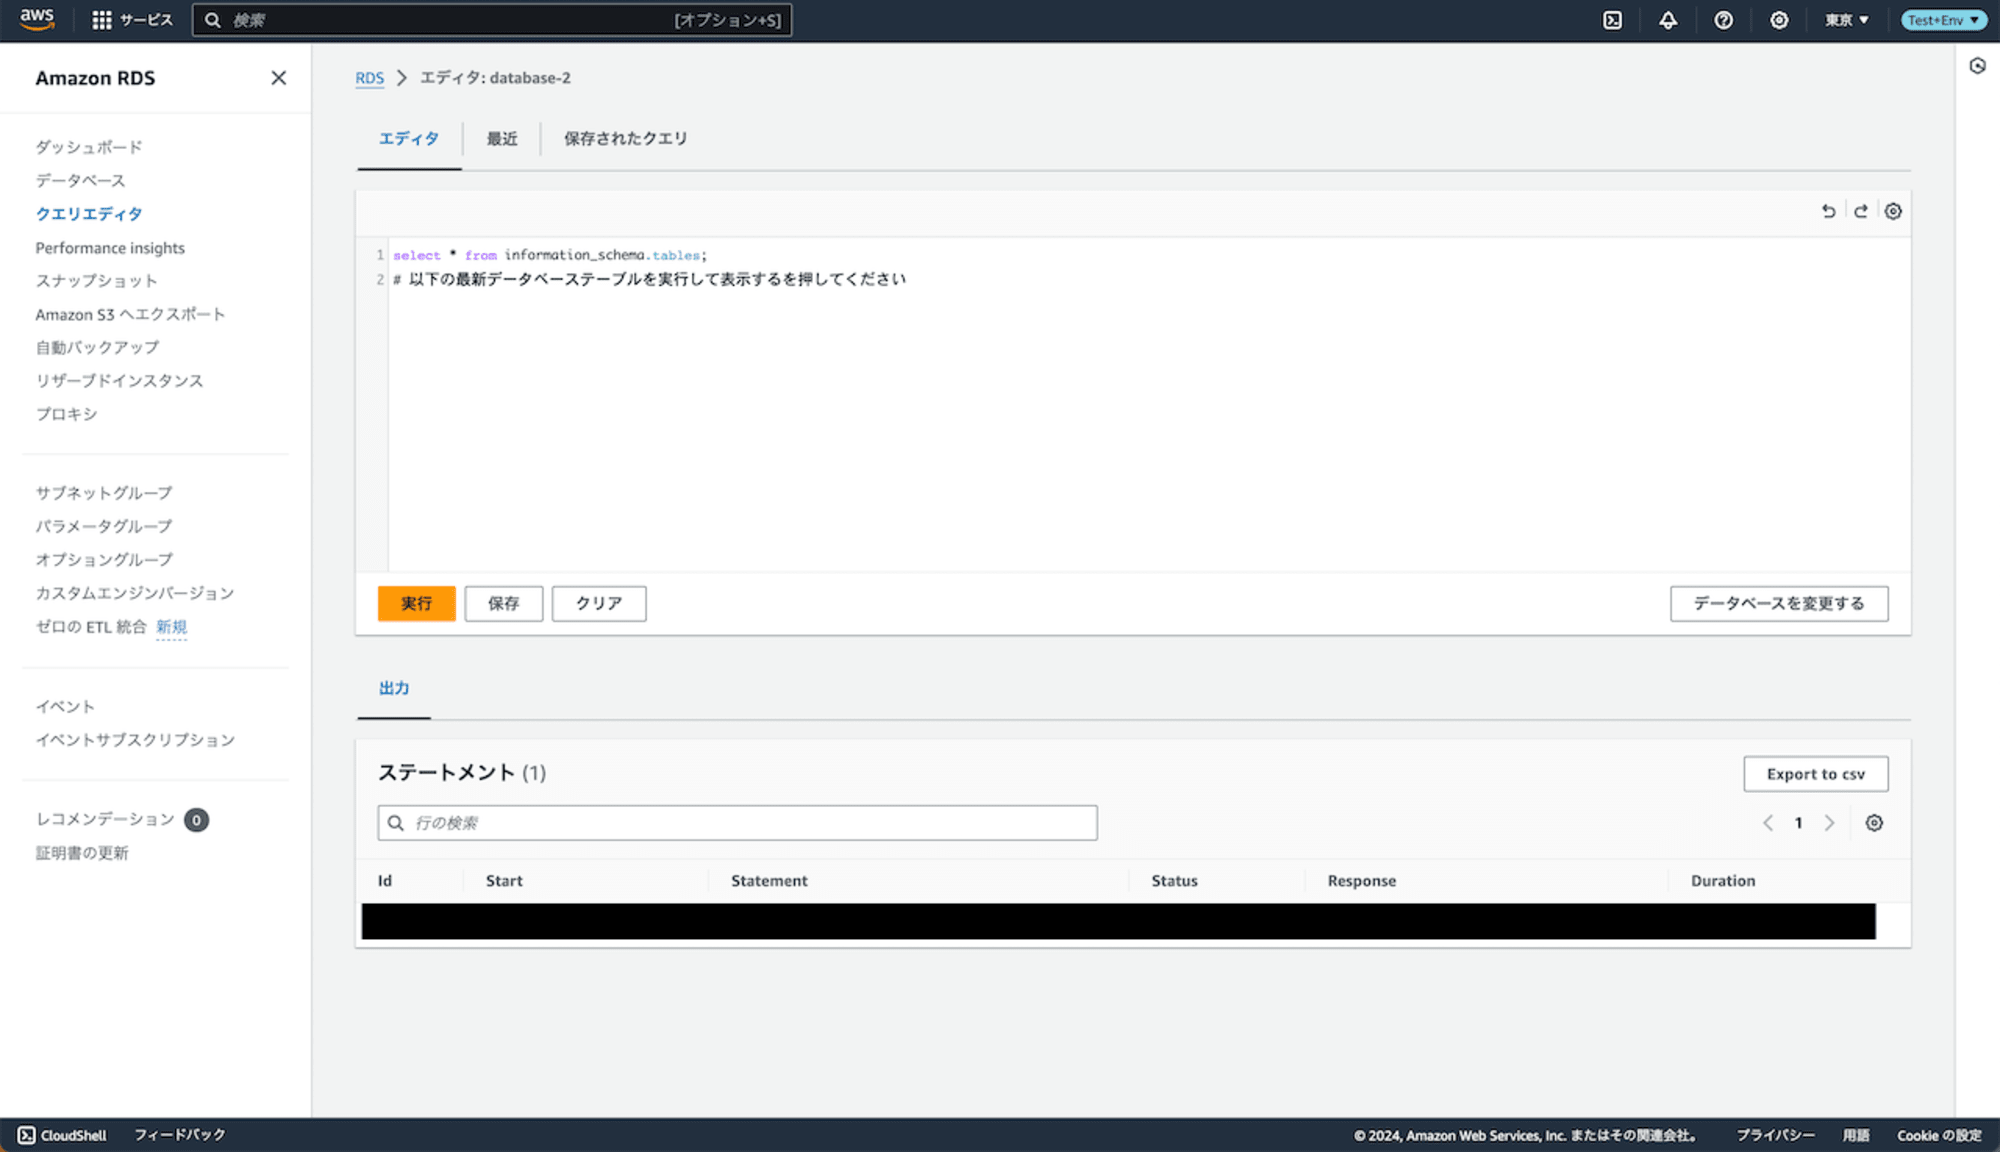Focus the 行の検索 search field

pos(737,823)
